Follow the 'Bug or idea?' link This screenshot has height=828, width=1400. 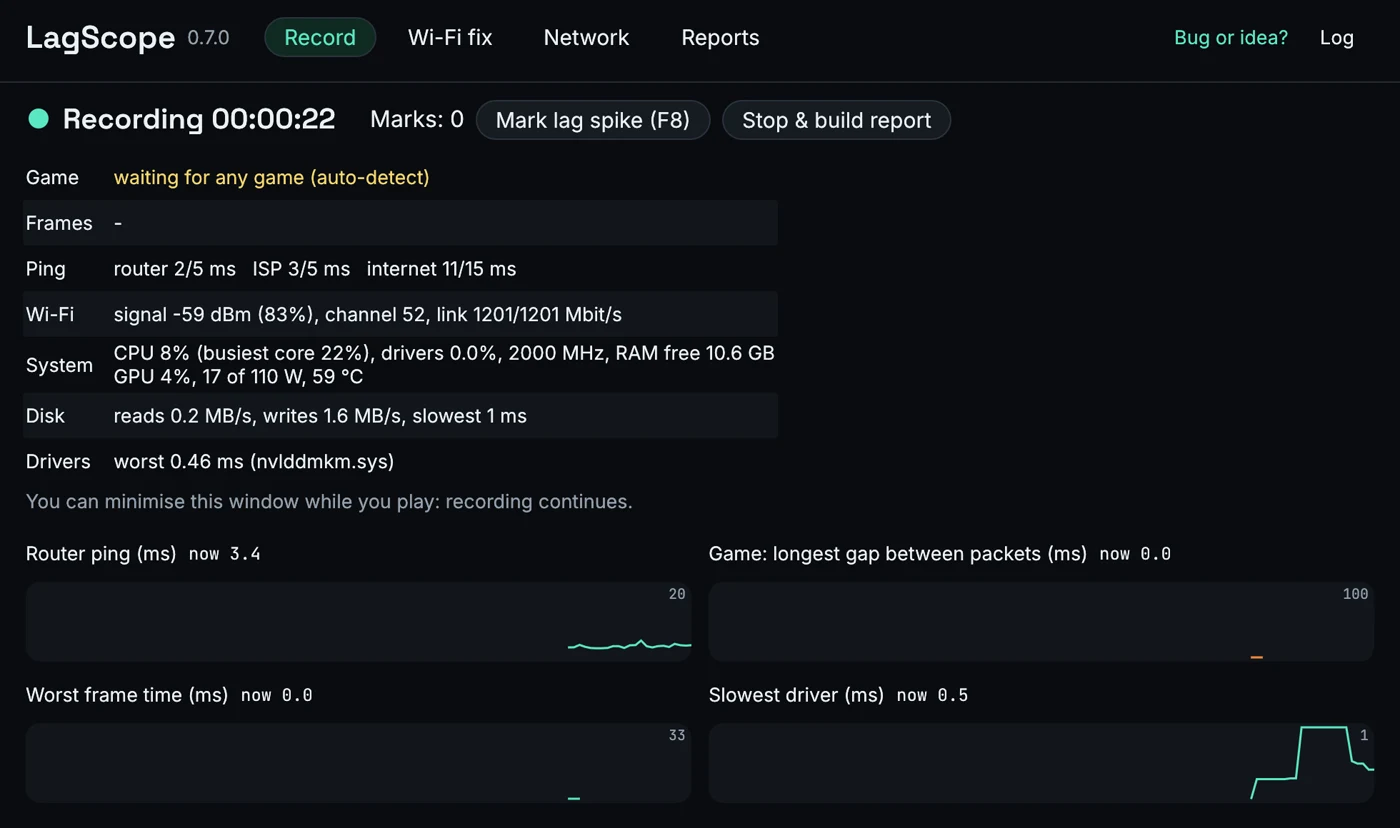click(1231, 37)
